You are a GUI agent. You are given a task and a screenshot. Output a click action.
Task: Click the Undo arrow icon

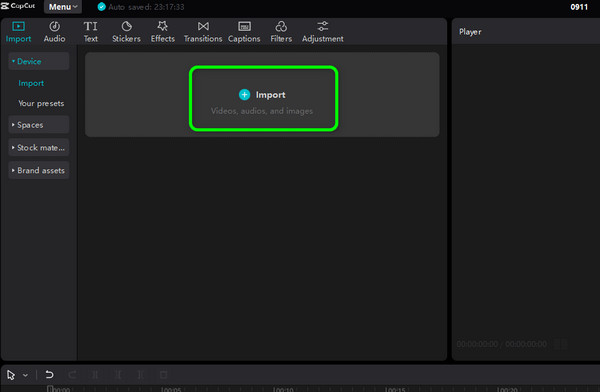click(x=49, y=374)
